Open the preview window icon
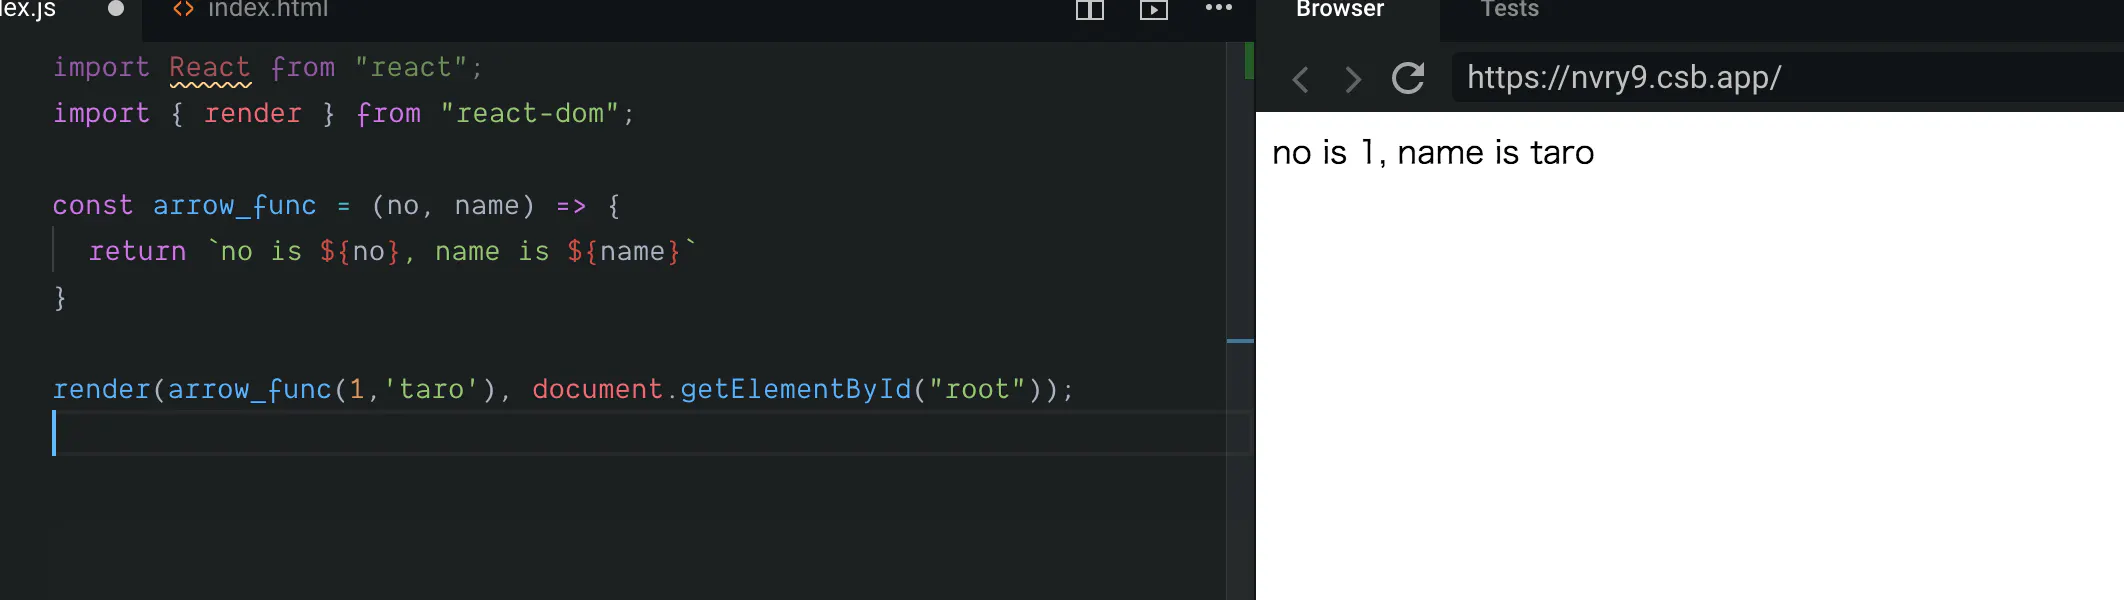The image size is (2124, 600). (1154, 10)
